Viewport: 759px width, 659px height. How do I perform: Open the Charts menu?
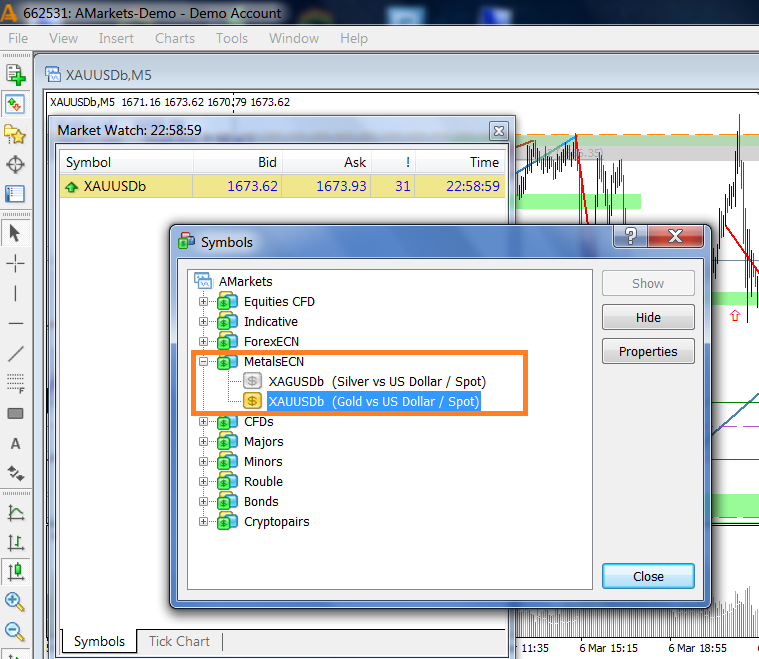[175, 38]
